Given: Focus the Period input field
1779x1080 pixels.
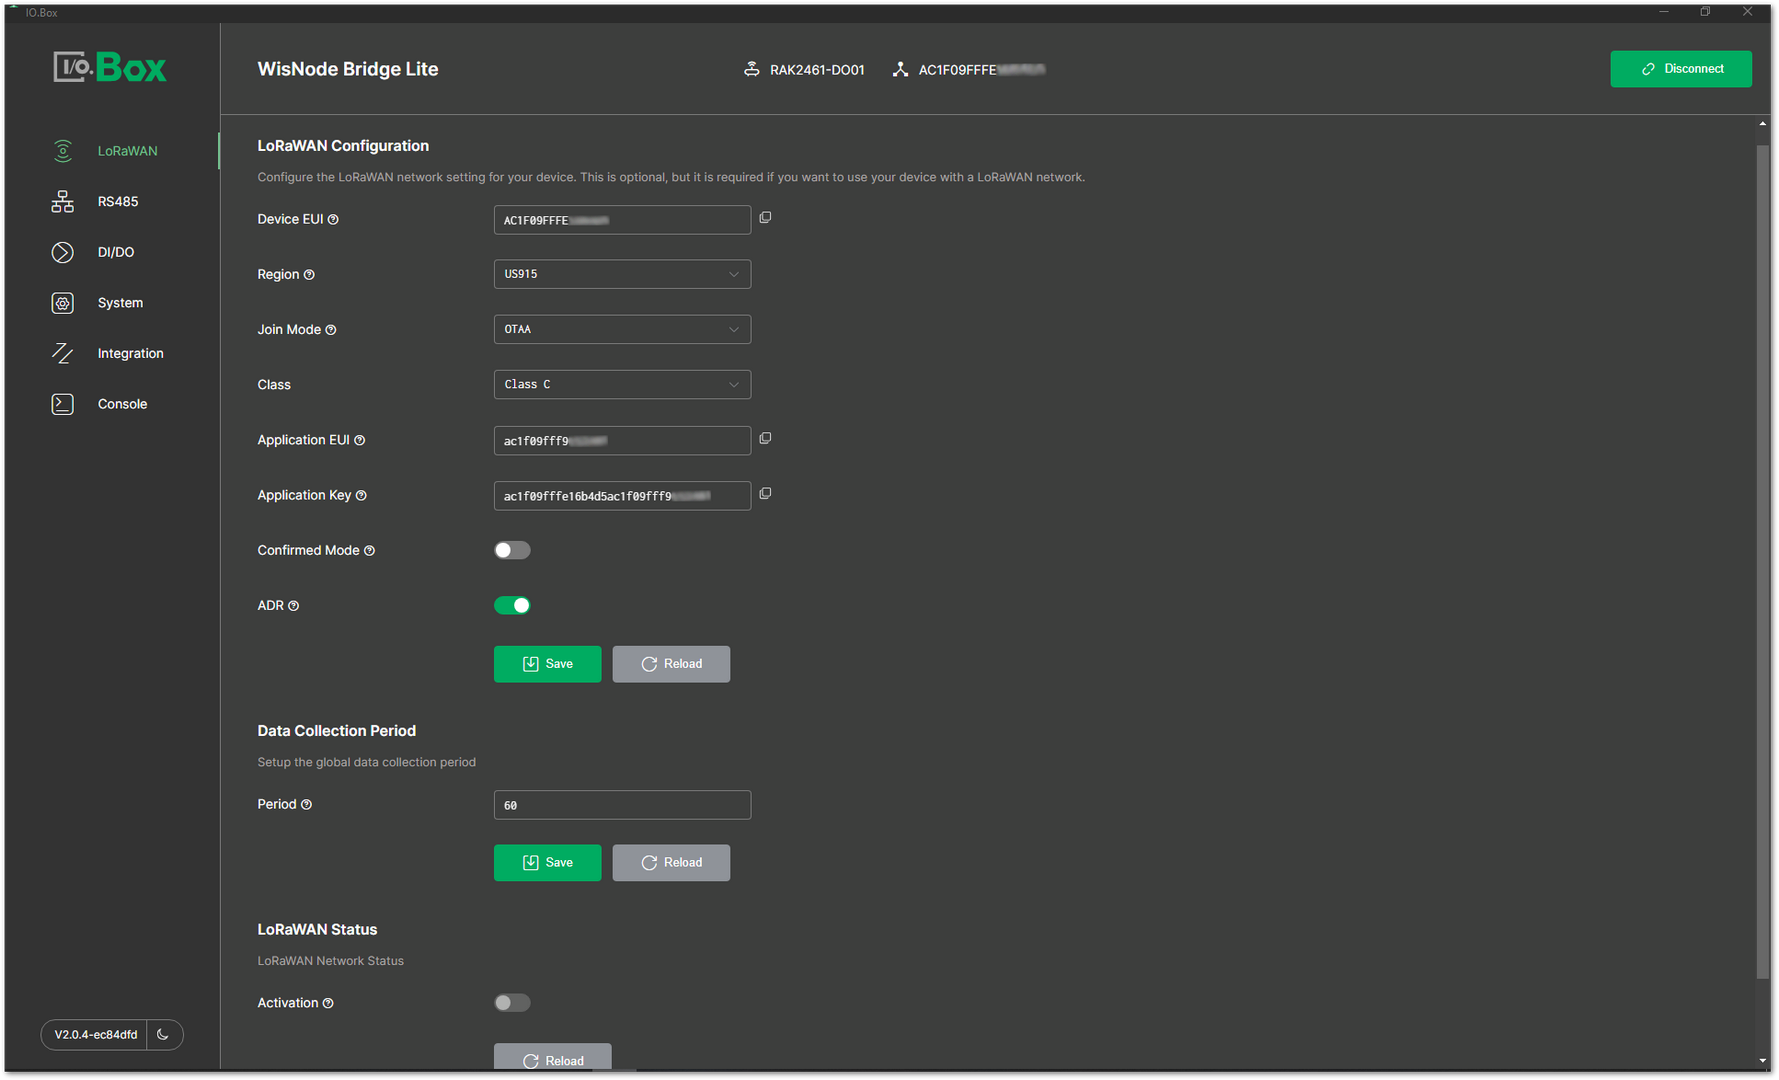Looking at the screenshot, I should (x=622, y=805).
